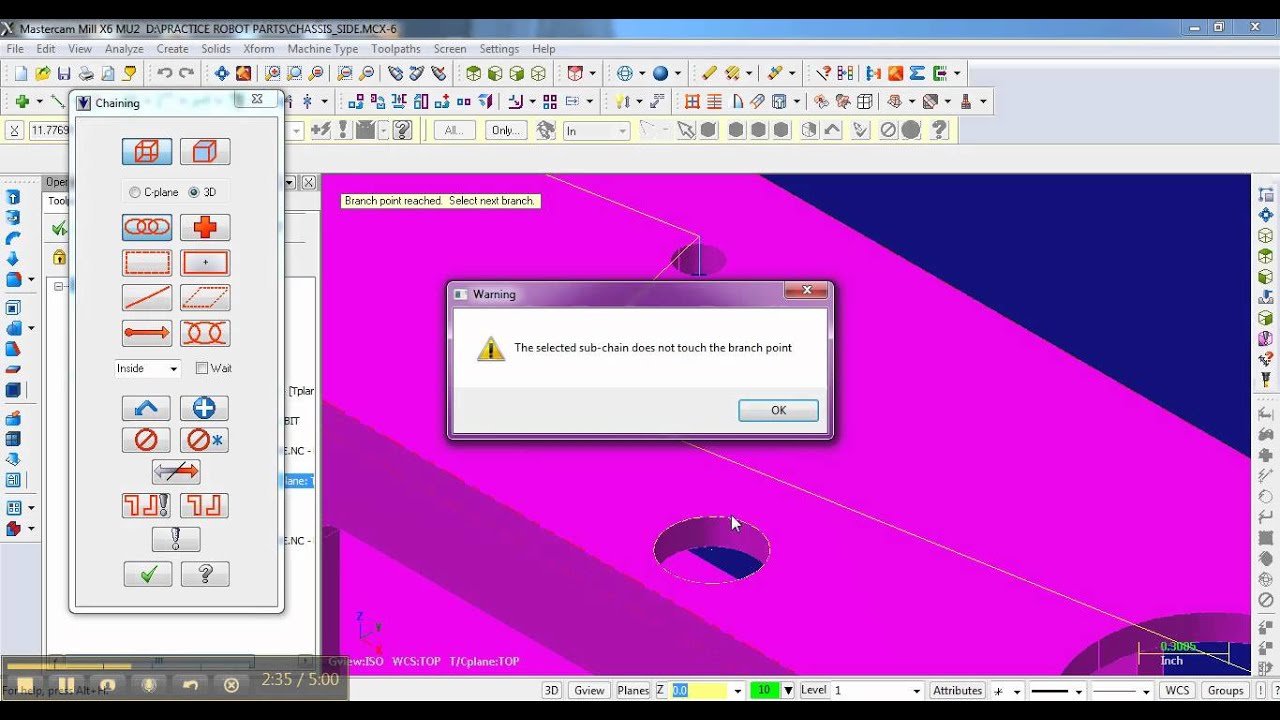Click the Unselect chain icon
The width and height of the screenshot is (1280, 720).
click(x=147, y=440)
